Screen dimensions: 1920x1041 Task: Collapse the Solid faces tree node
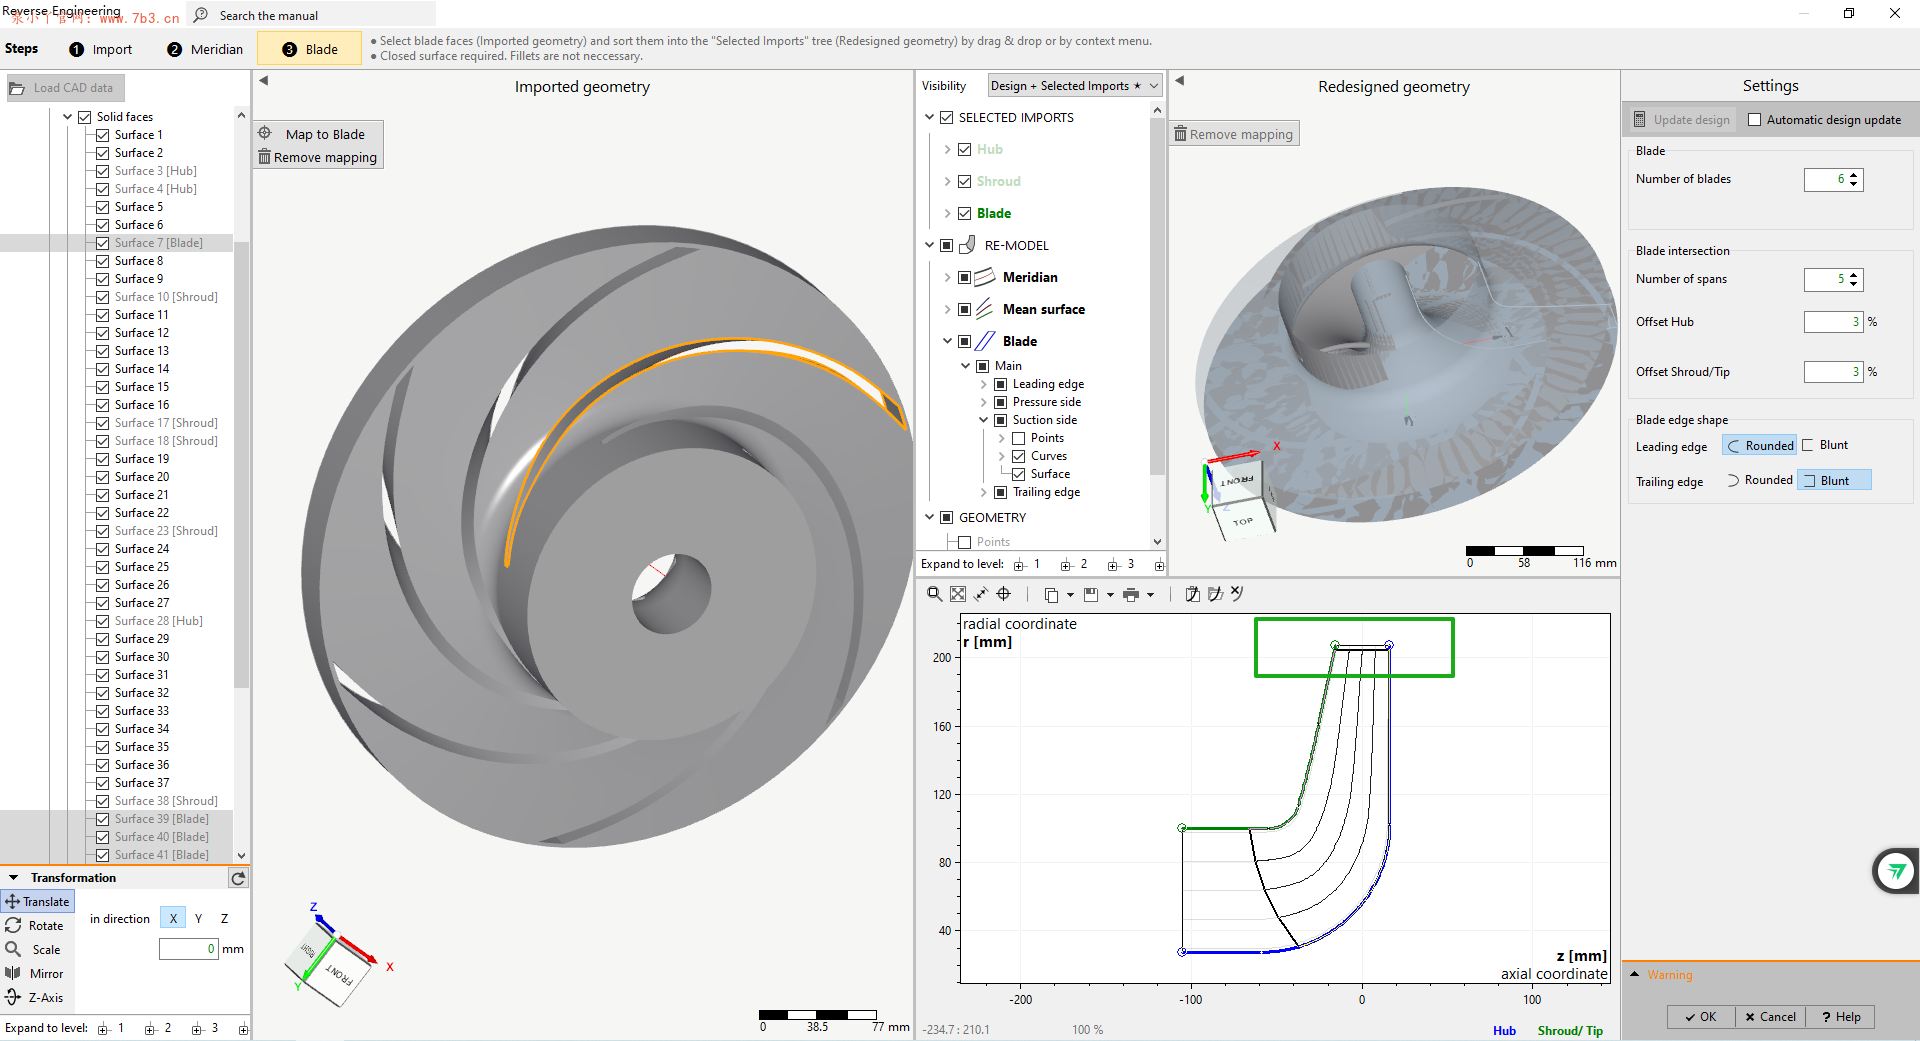(x=68, y=117)
